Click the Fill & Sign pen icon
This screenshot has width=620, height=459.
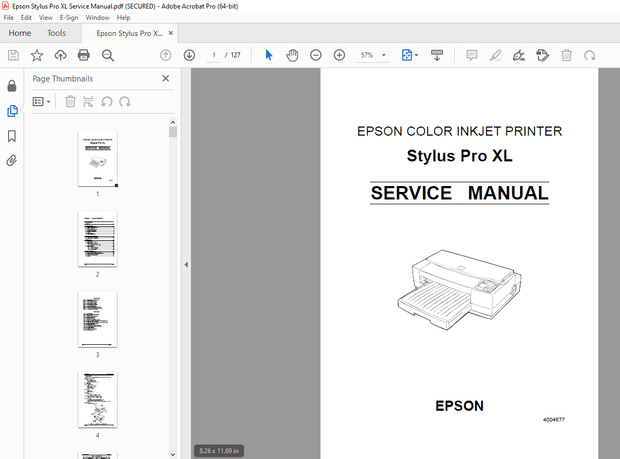[x=518, y=55]
